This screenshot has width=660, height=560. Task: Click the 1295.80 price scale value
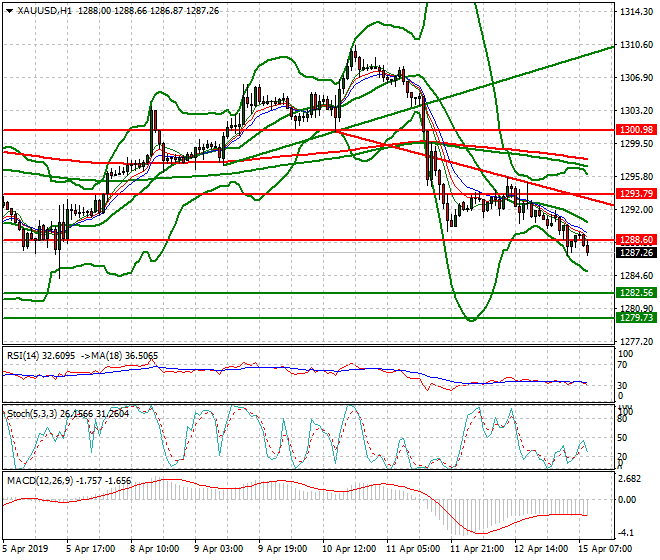[x=636, y=176]
